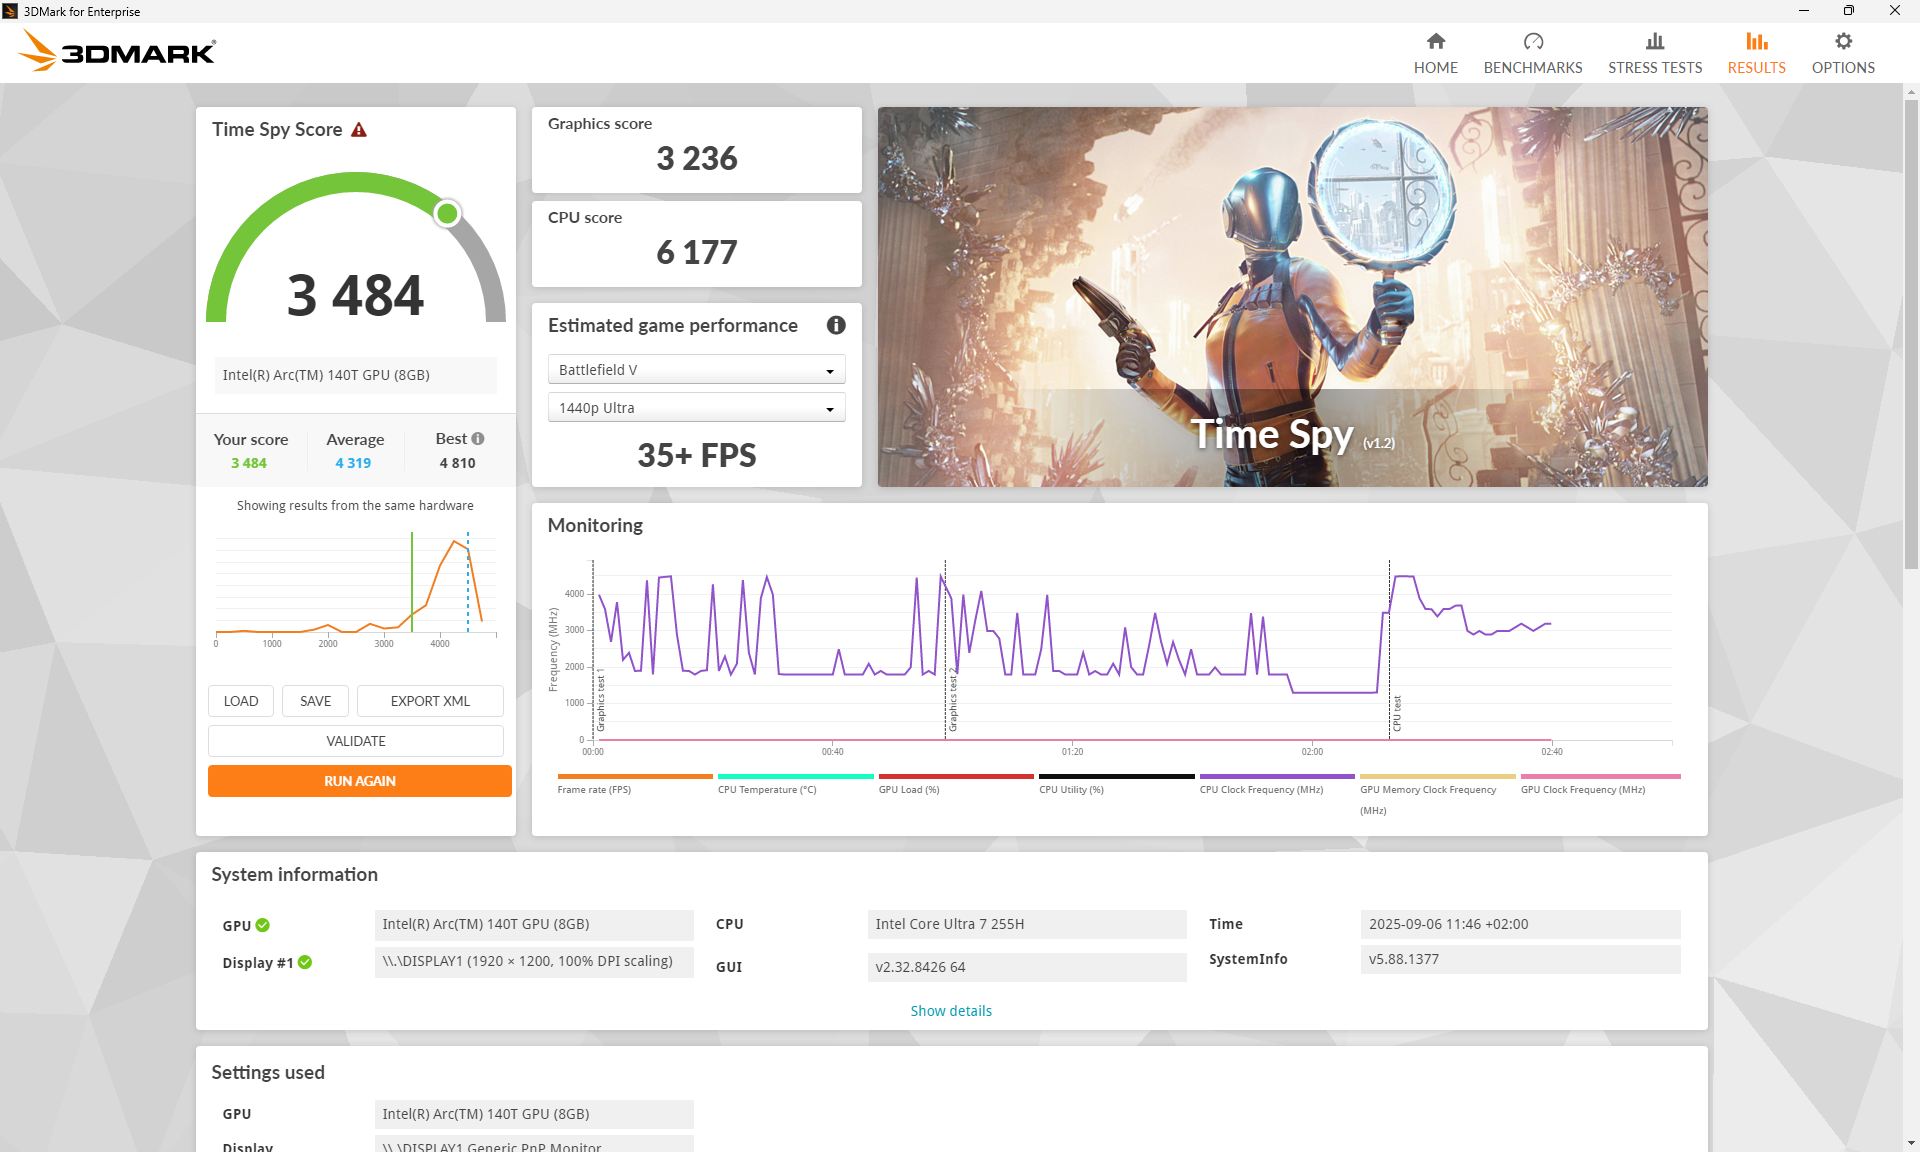Open the Battlefield V game dropdown
Image resolution: width=1920 pixels, height=1152 pixels.
pos(696,370)
